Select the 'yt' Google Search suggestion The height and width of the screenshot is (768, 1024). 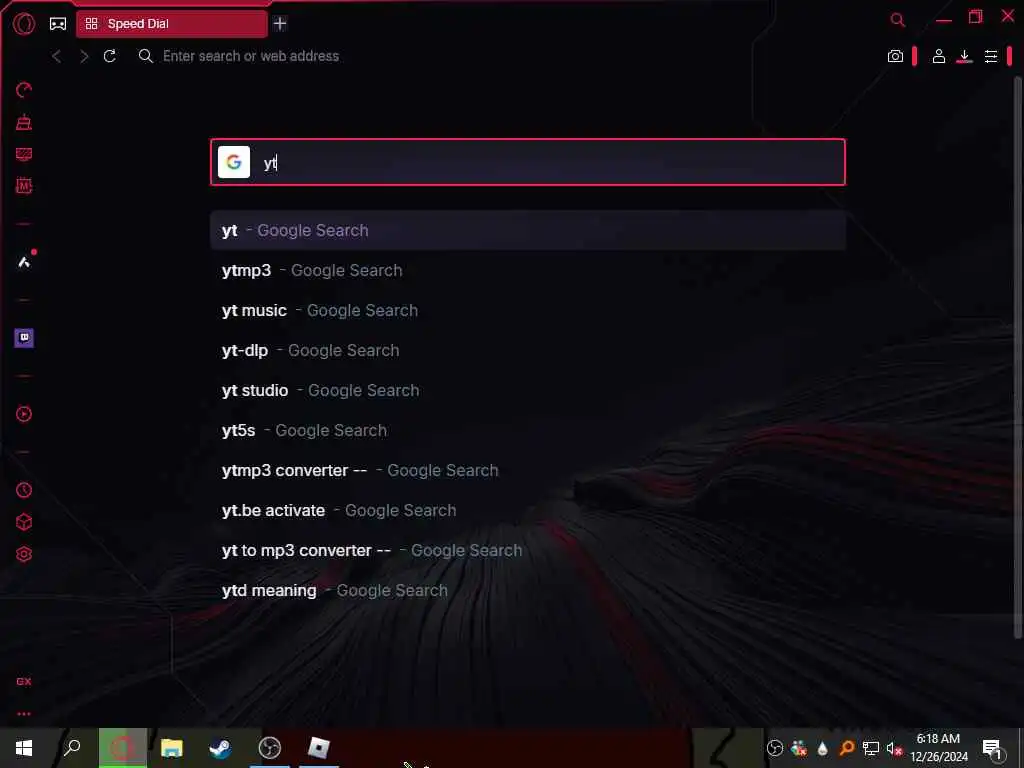tap(528, 231)
